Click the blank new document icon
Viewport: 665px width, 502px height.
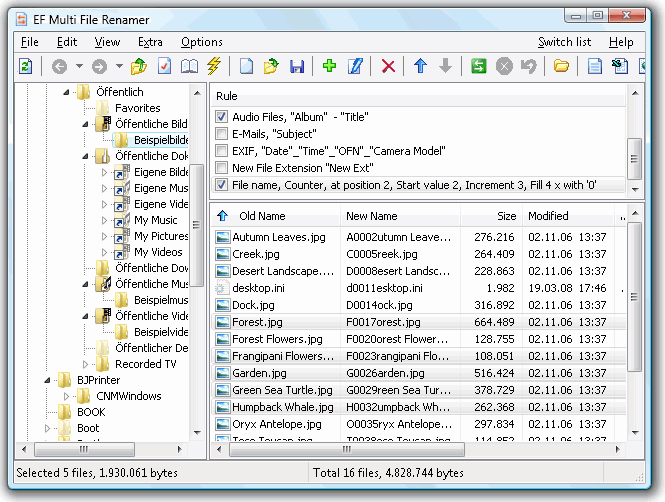246,67
